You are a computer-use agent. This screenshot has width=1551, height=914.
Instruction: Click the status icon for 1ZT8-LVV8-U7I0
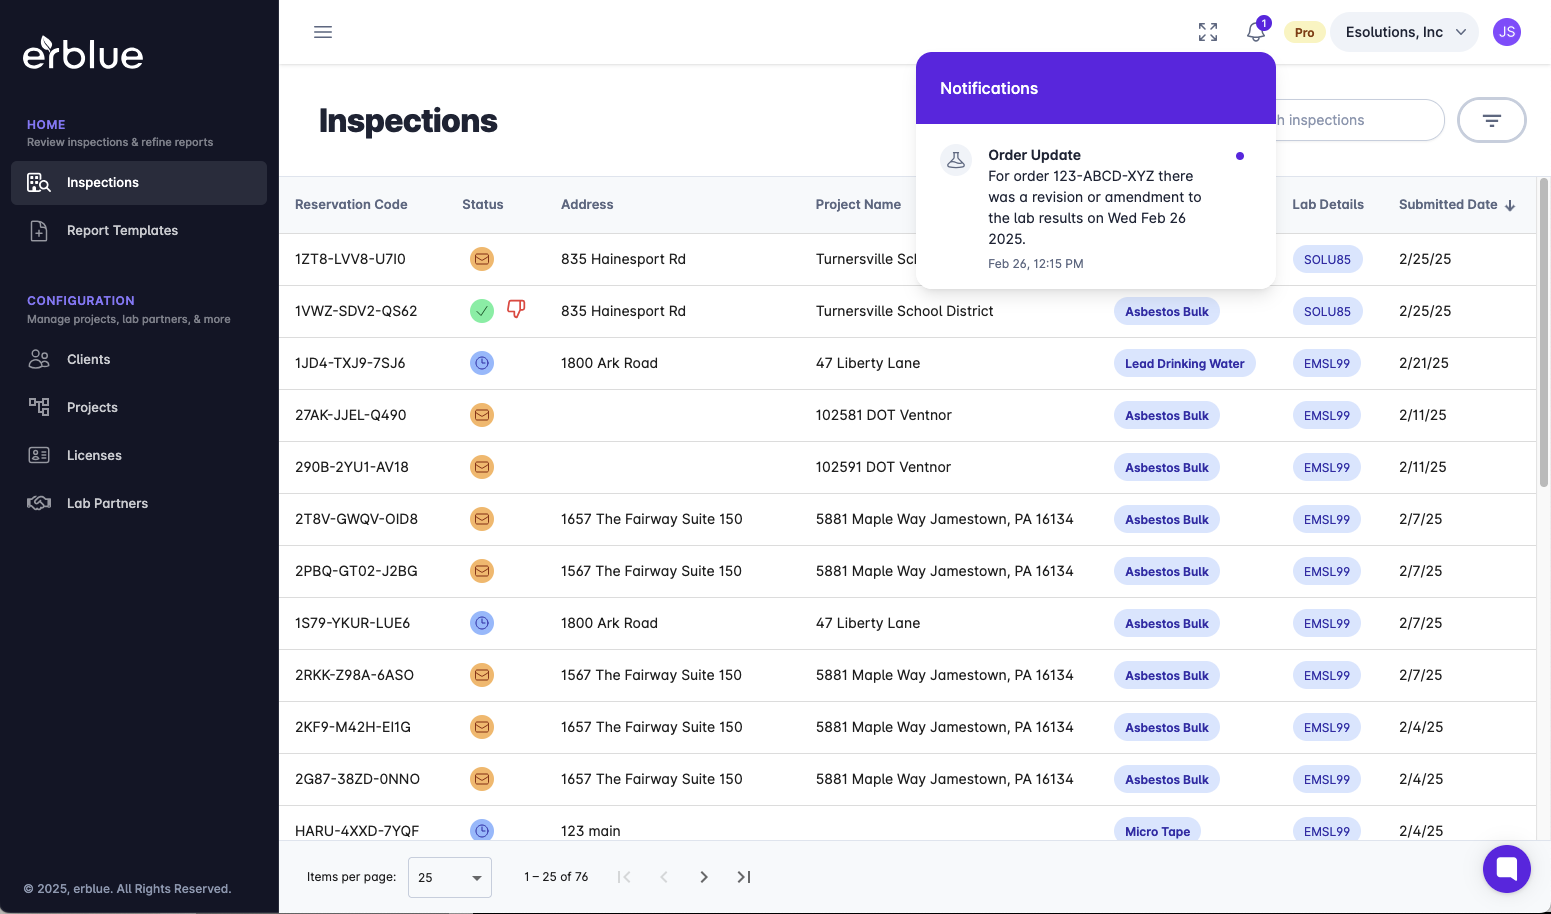(x=482, y=259)
